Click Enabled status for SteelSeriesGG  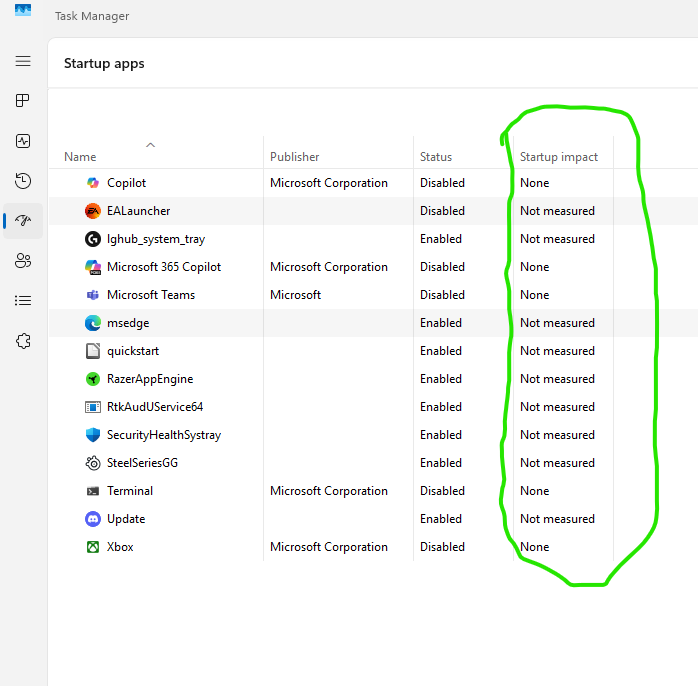pyautogui.click(x=441, y=463)
